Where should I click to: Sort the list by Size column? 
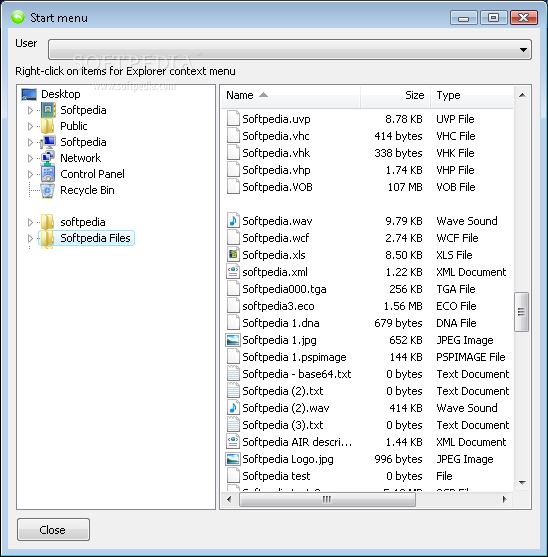click(x=395, y=96)
